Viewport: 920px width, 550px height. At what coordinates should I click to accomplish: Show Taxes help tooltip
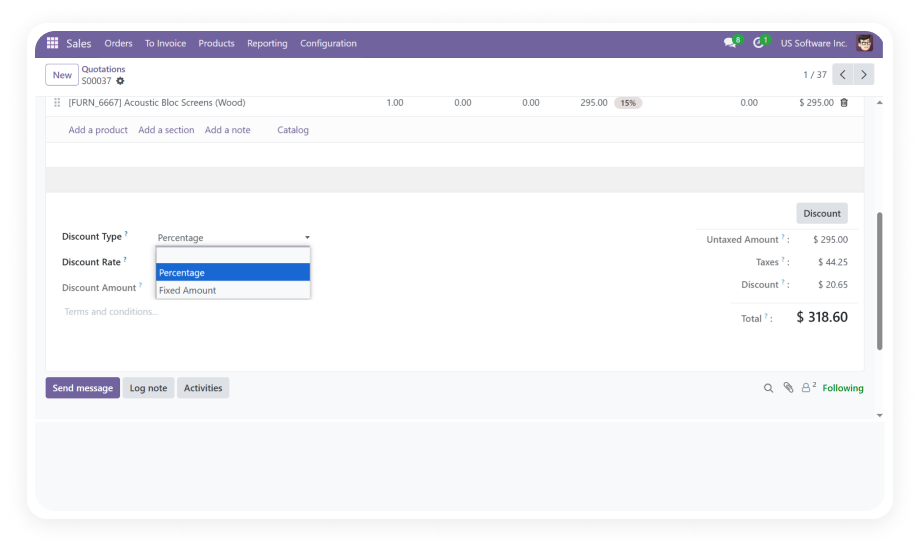(783, 259)
